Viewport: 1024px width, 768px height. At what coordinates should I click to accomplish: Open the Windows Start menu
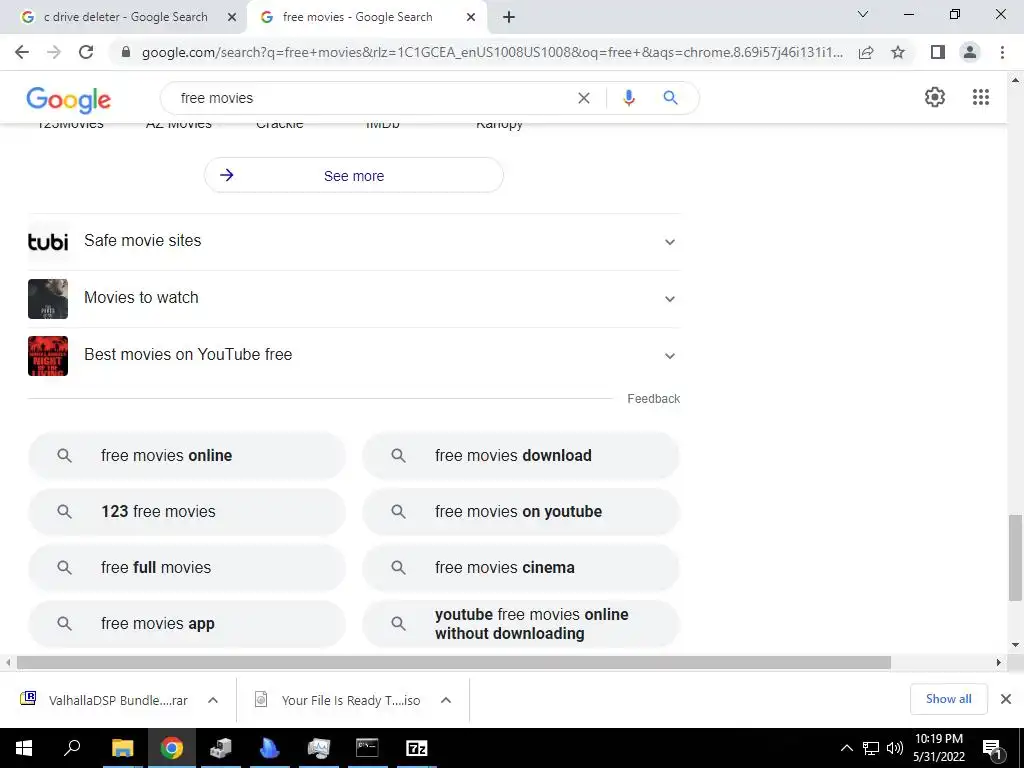click(24, 748)
